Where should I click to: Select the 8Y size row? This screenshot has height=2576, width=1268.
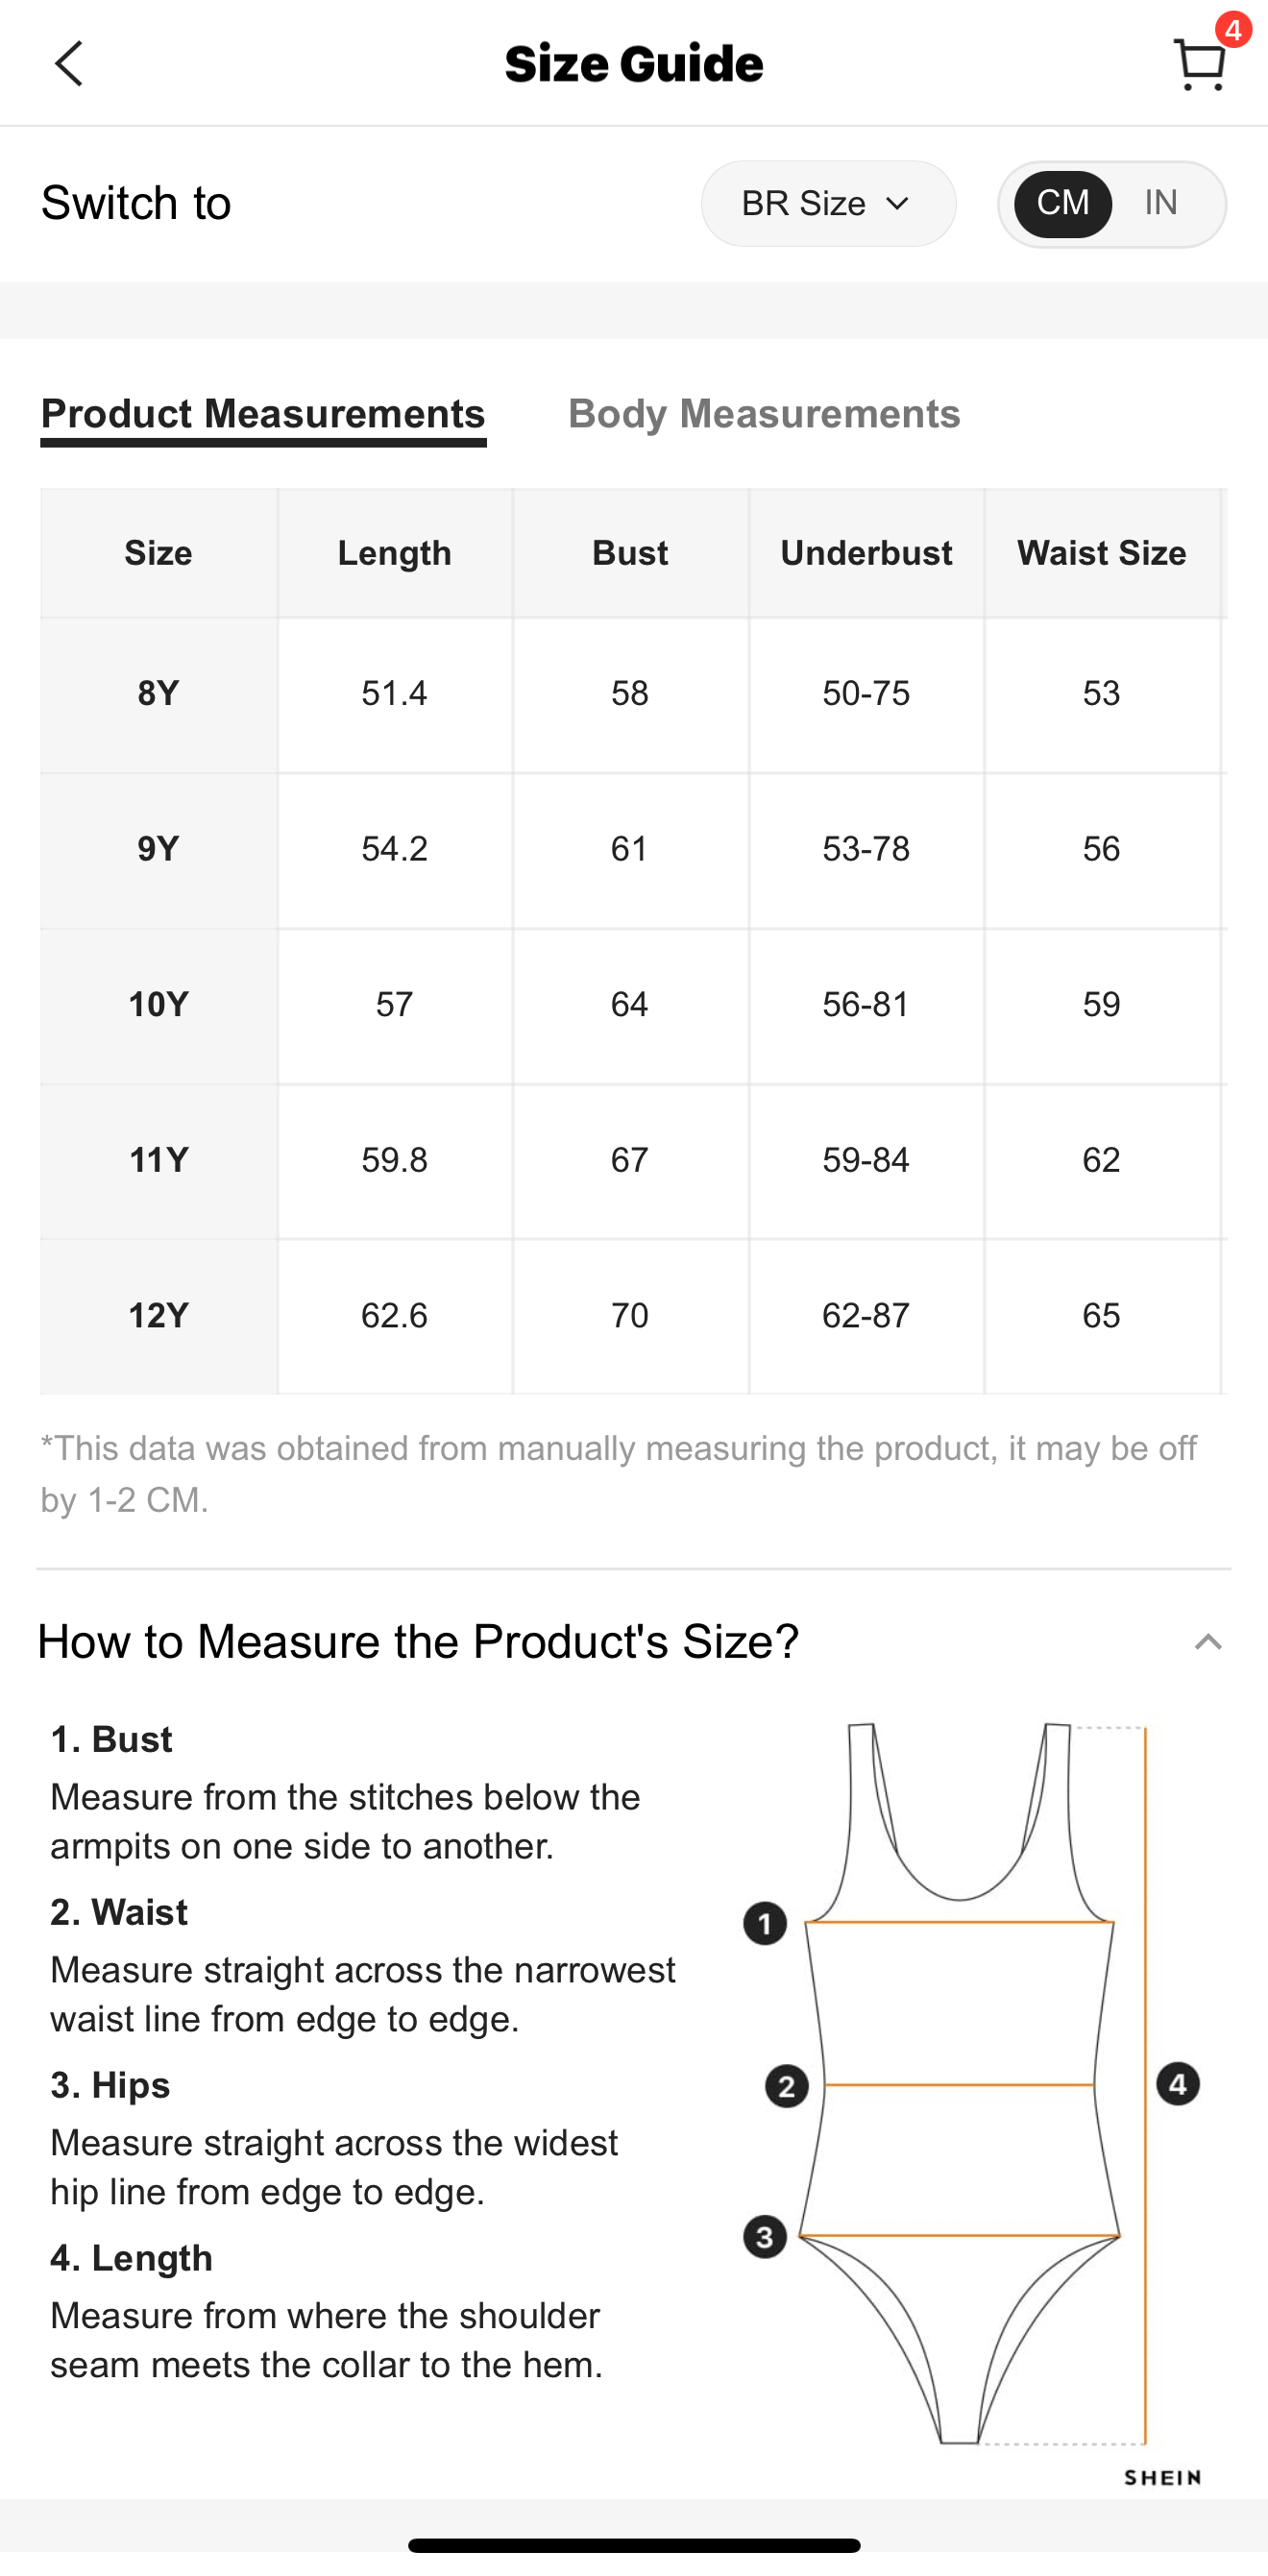[633, 694]
